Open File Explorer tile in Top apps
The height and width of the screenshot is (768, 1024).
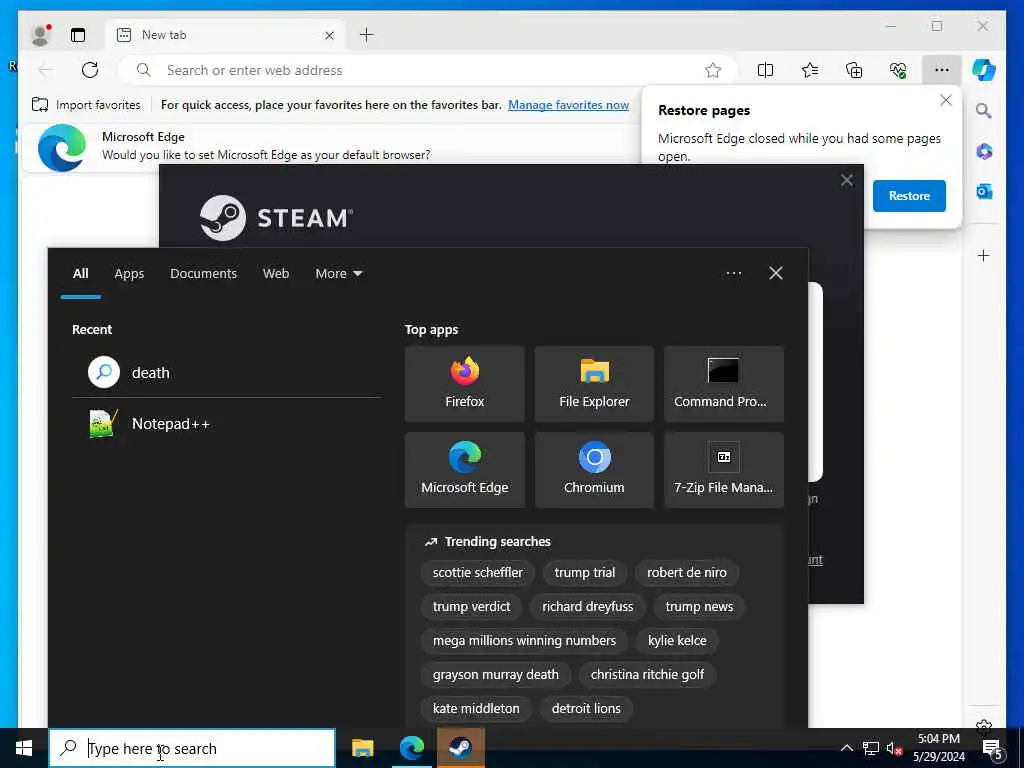click(594, 383)
